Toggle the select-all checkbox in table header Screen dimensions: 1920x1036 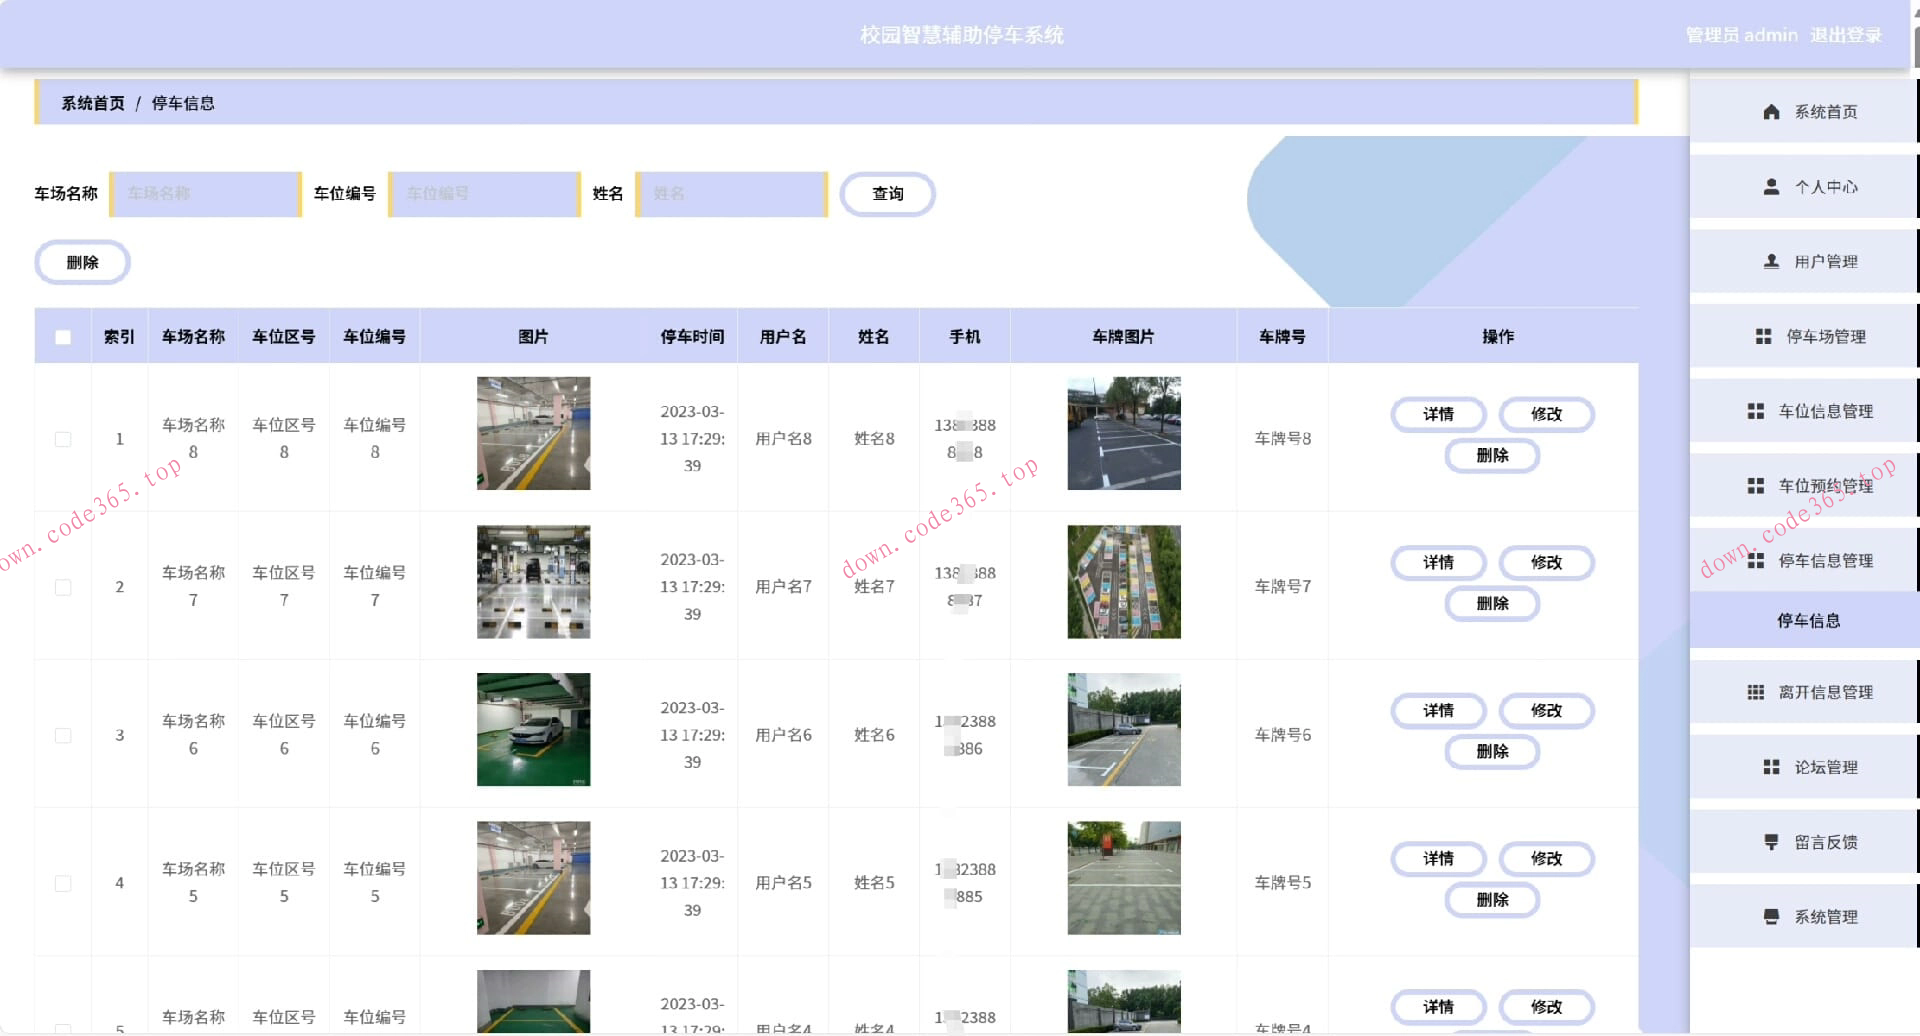pyautogui.click(x=63, y=337)
